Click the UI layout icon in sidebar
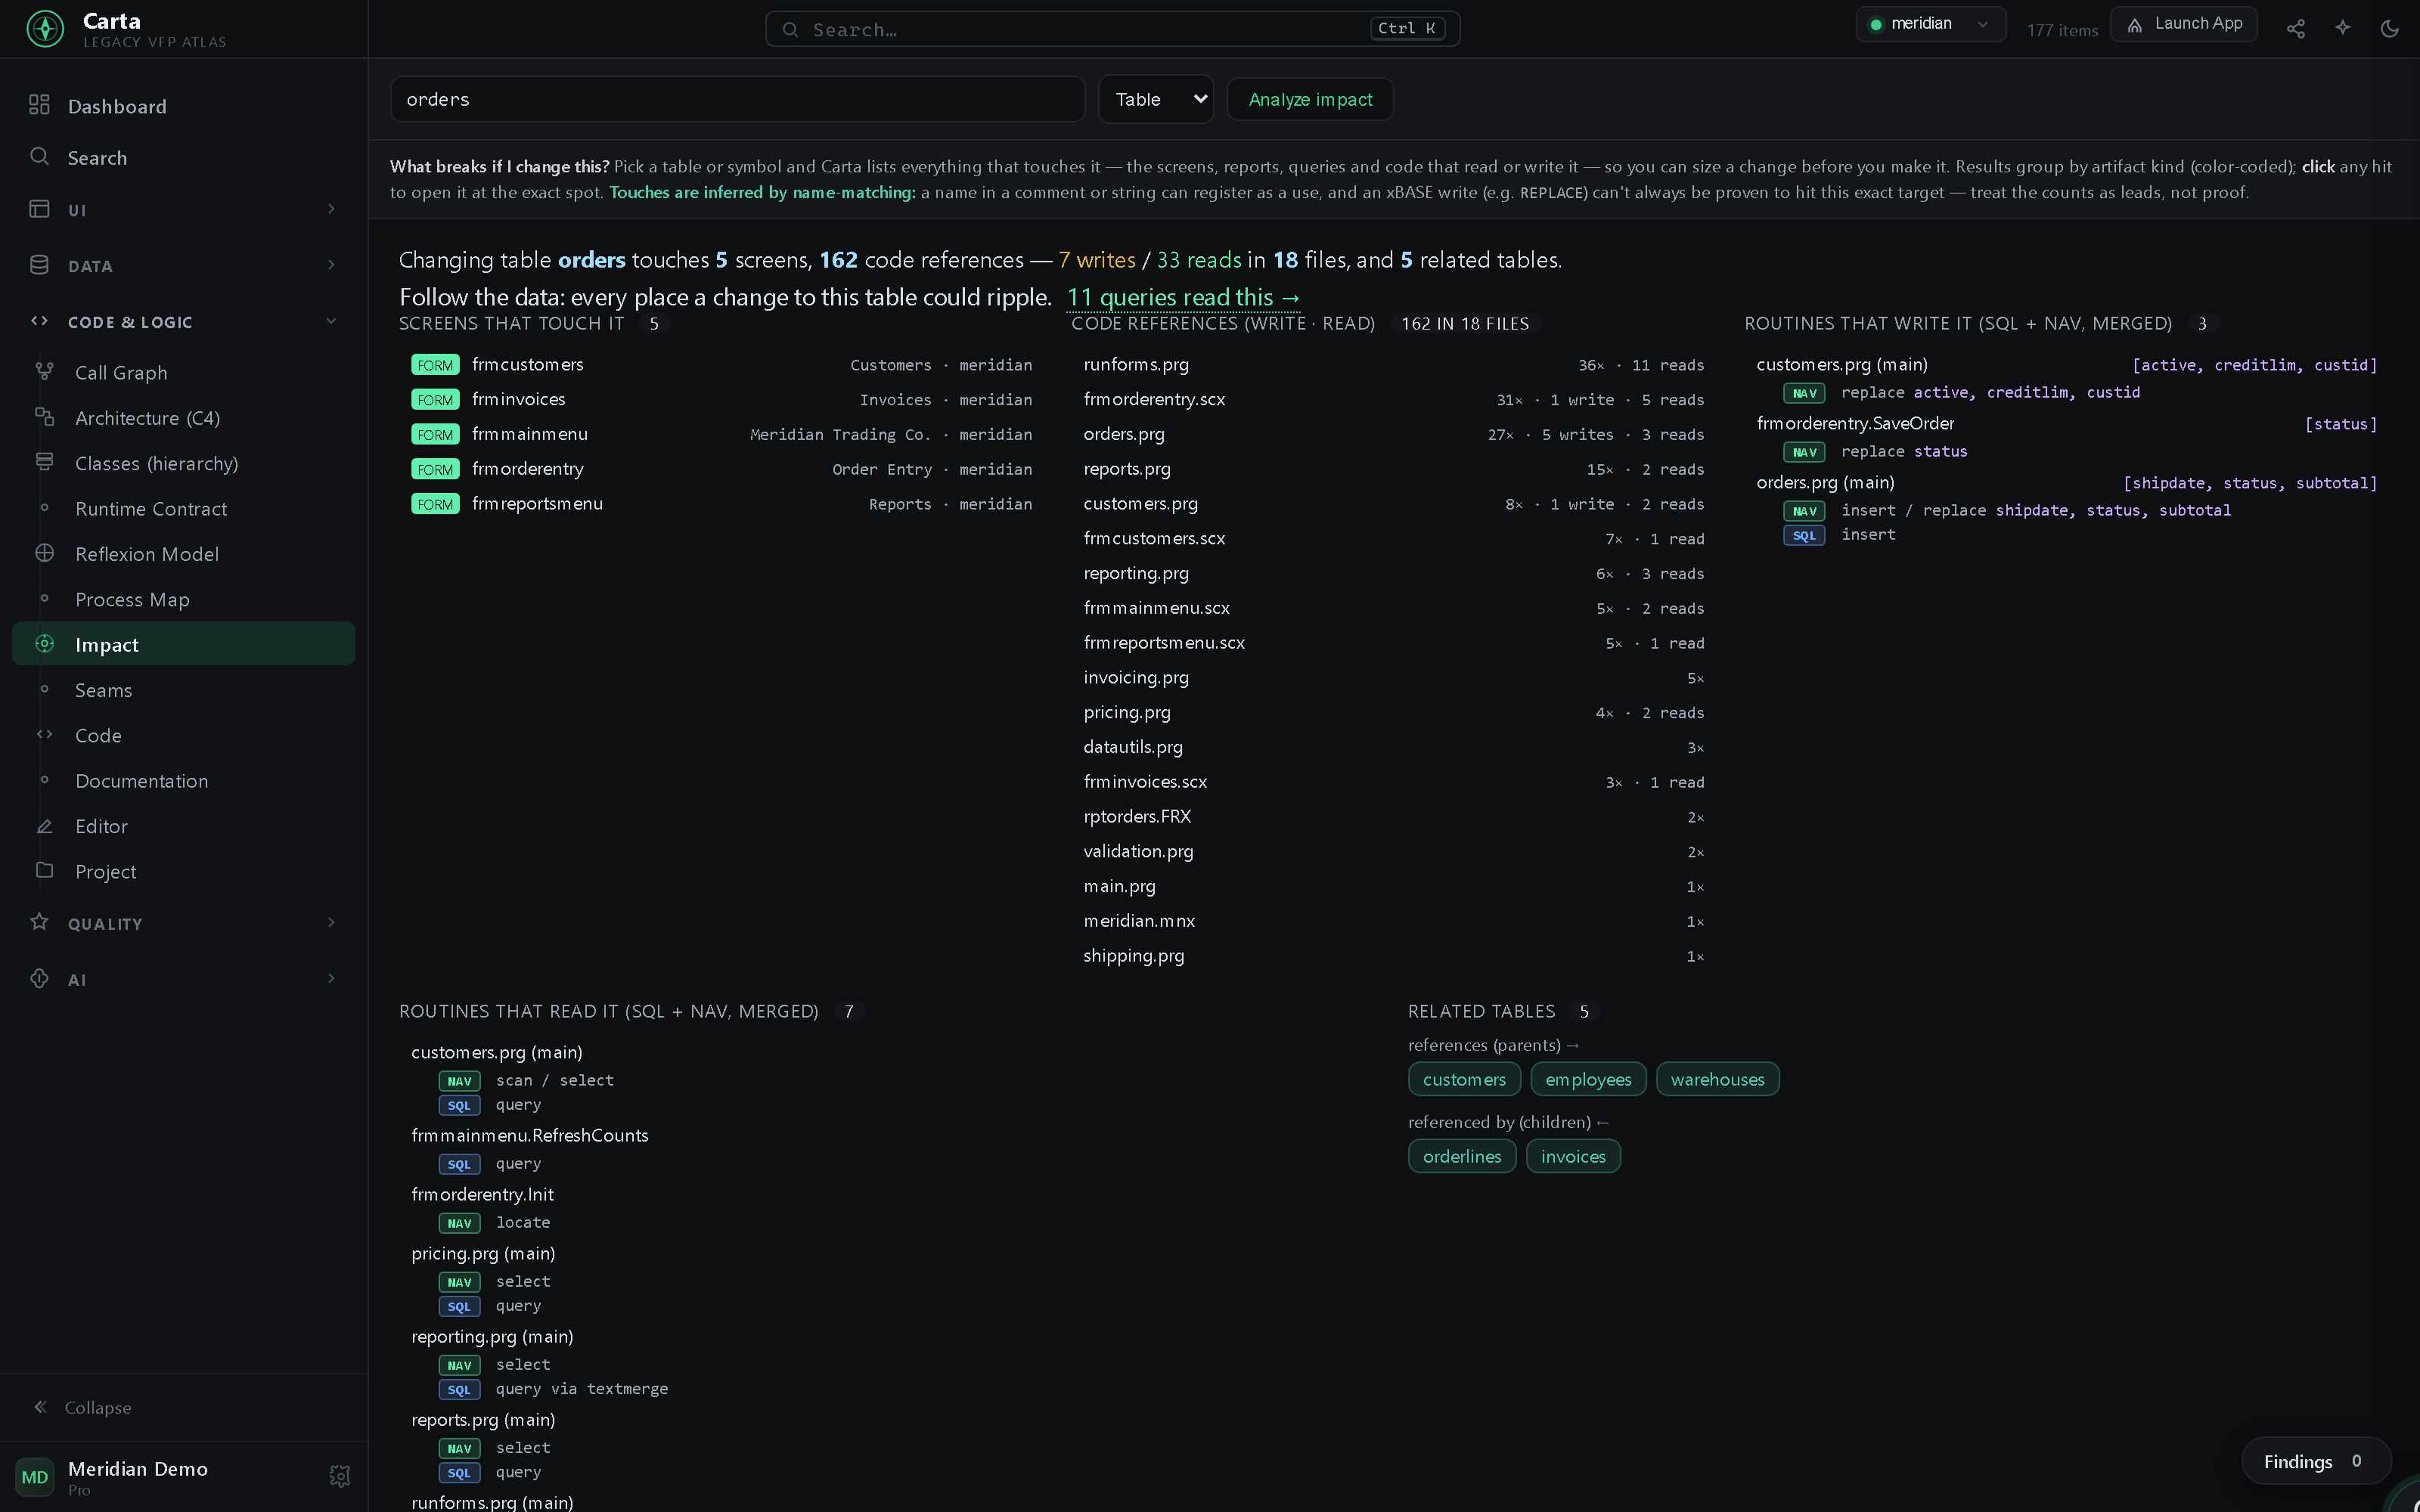Screen dimensions: 2420x1512 click(x=39, y=208)
